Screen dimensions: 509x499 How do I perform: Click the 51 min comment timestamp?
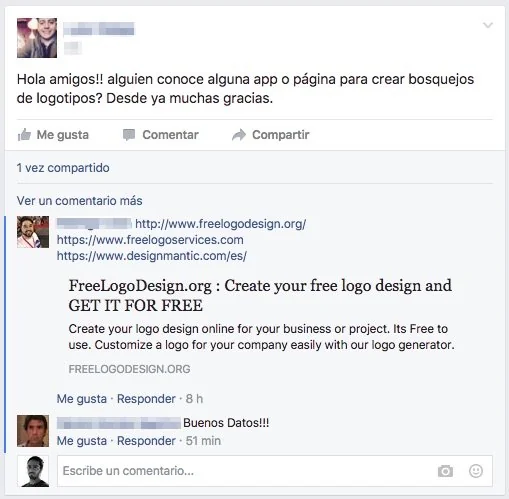(x=203, y=441)
